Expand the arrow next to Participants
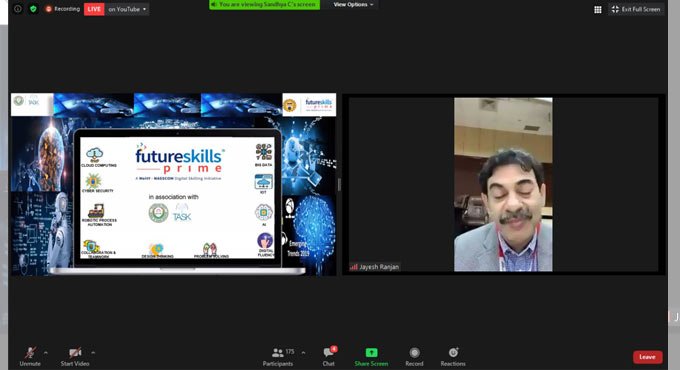This screenshot has width=680, height=370. (303, 352)
